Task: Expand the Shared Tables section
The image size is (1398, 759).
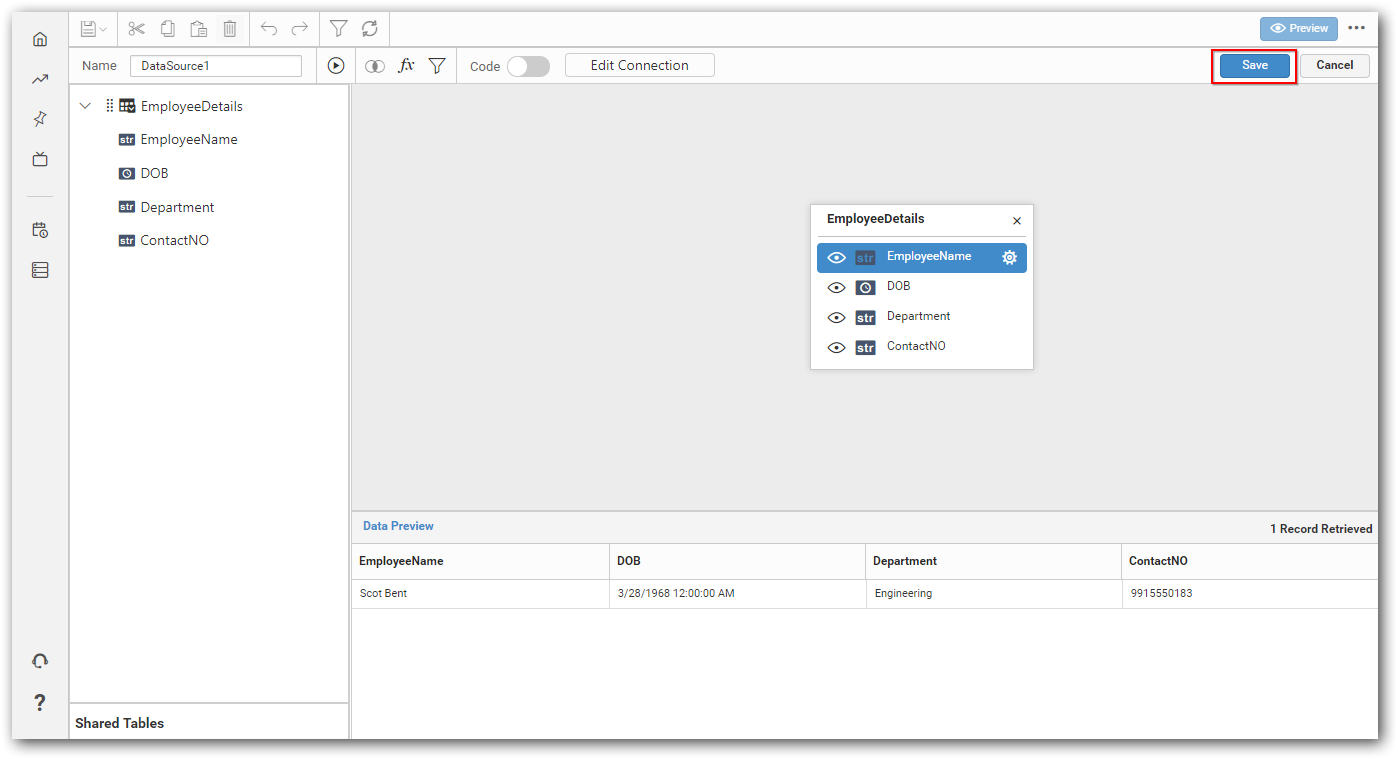Action: 119,723
